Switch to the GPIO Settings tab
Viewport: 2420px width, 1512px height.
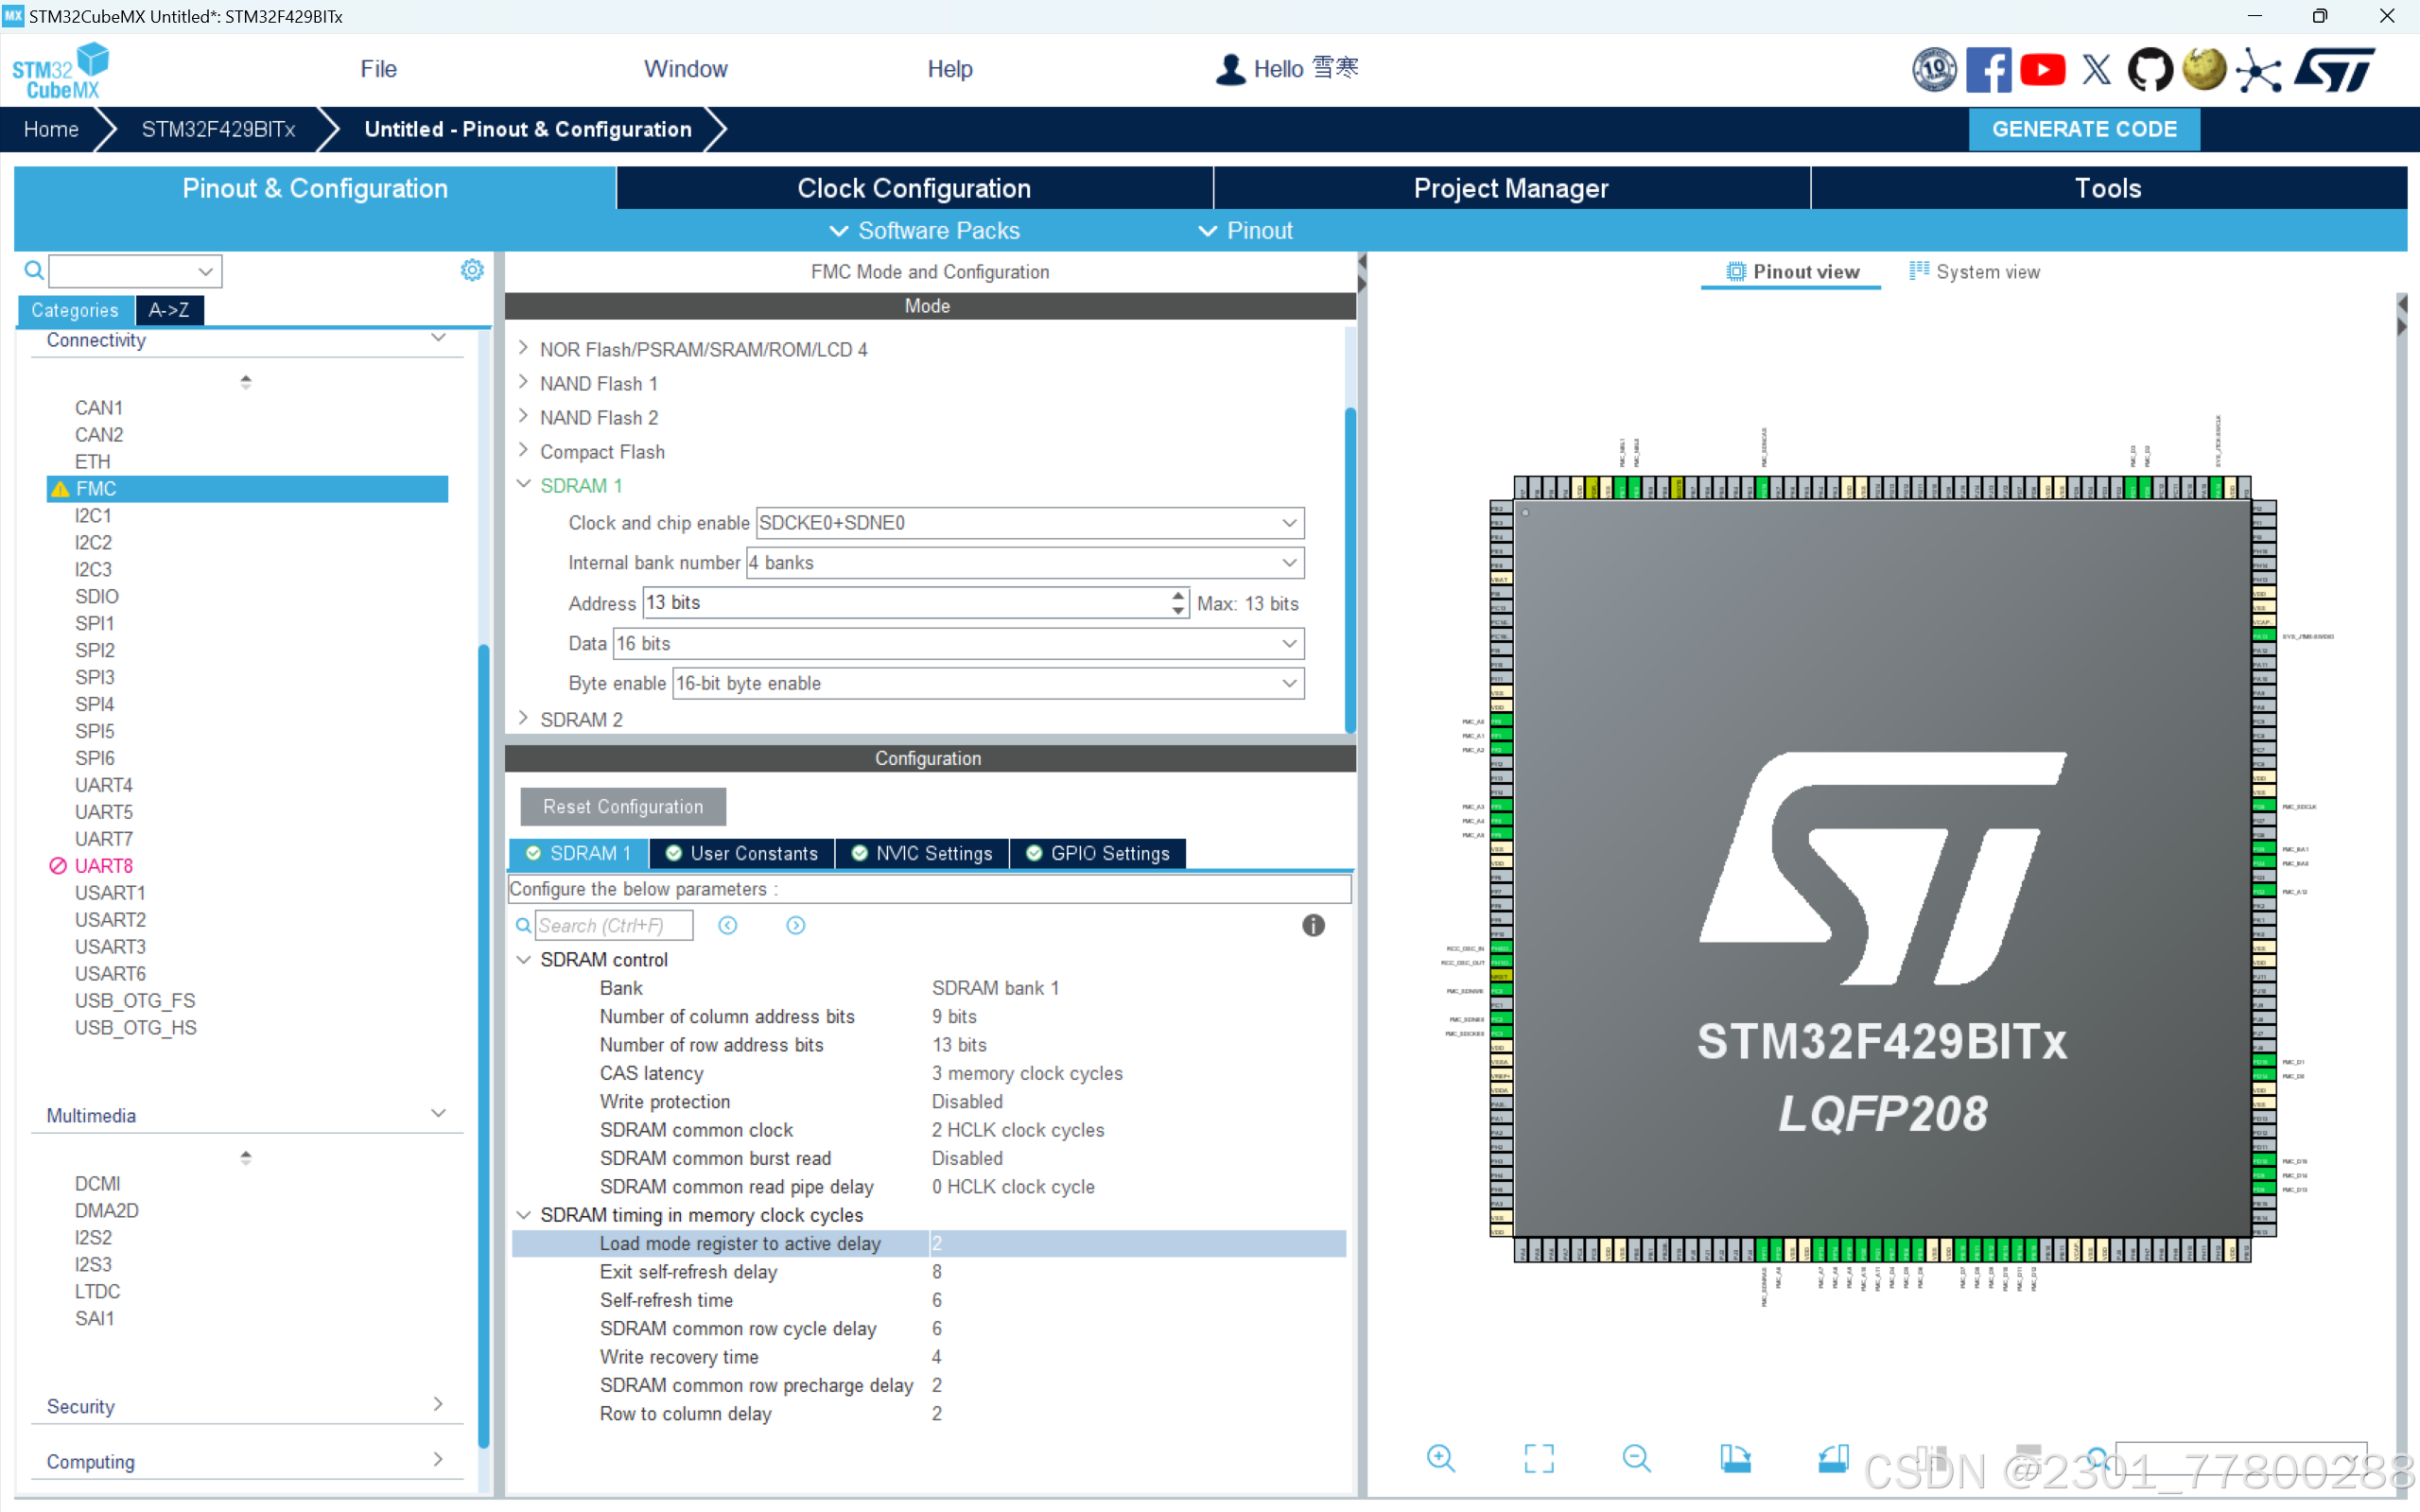tap(1098, 853)
